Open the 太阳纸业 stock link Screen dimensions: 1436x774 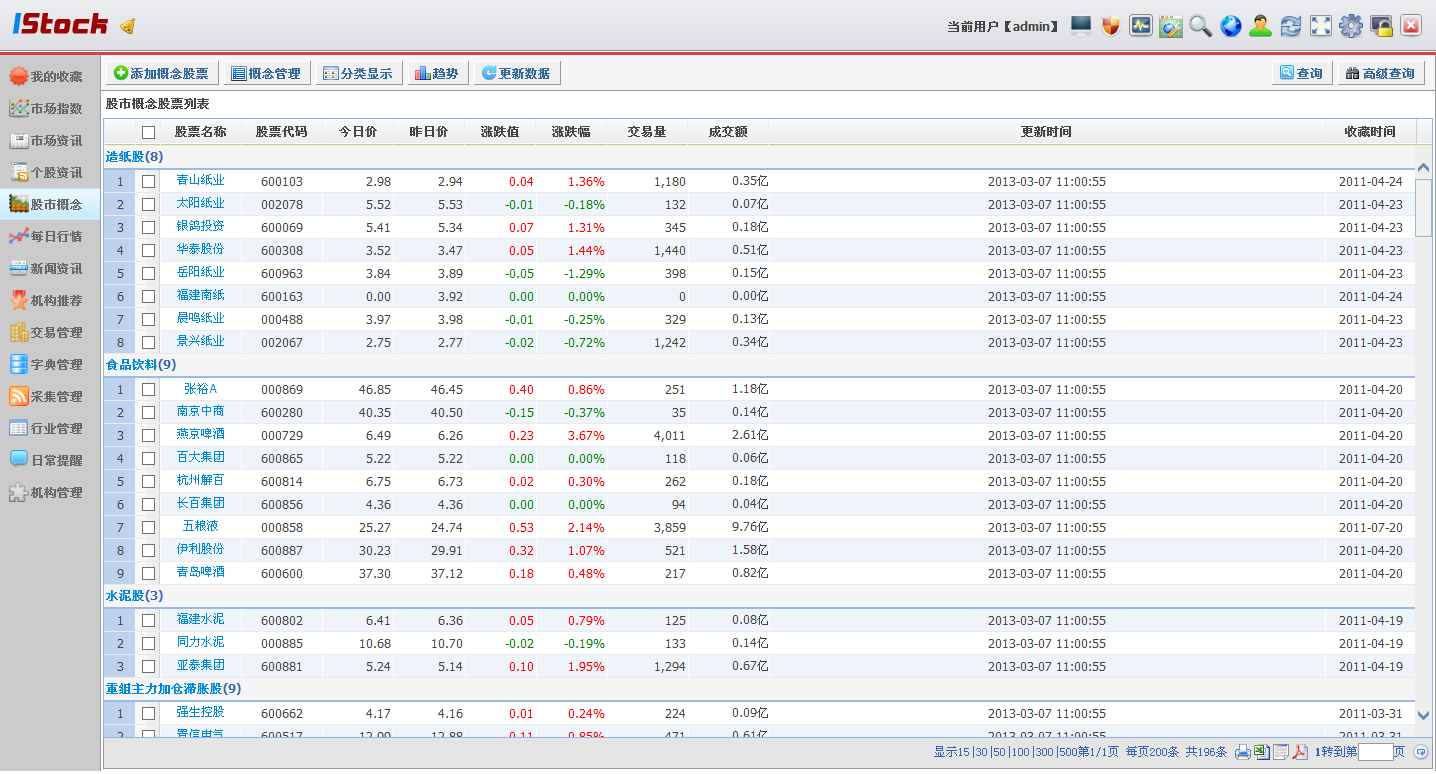point(201,204)
